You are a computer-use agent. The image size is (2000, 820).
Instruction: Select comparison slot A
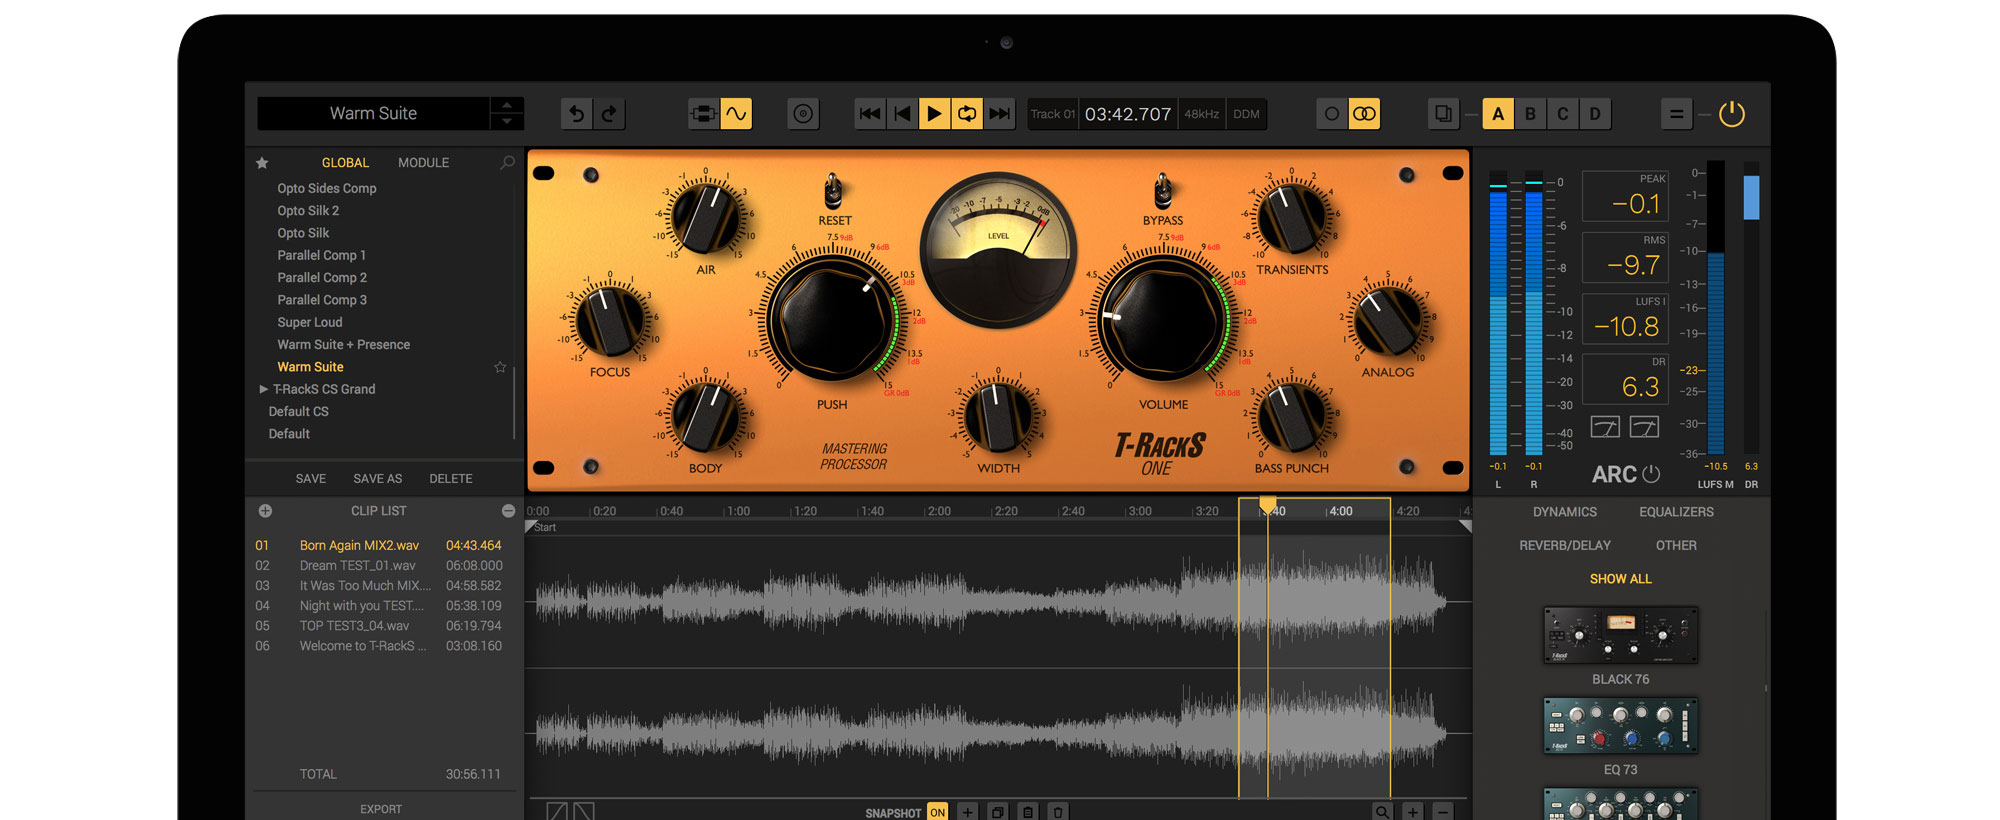coord(1498,114)
